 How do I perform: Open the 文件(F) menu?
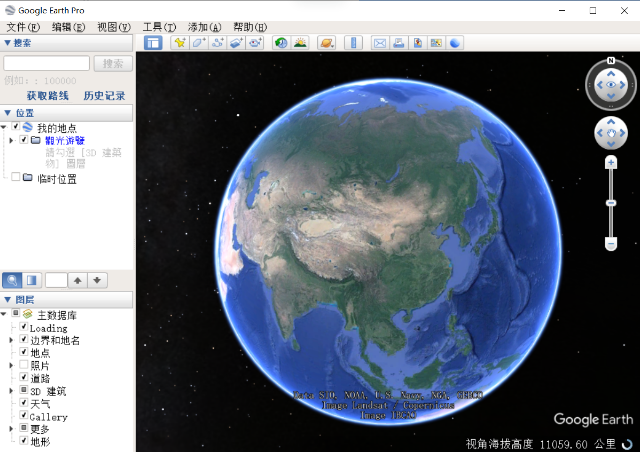(x=23, y=27)
